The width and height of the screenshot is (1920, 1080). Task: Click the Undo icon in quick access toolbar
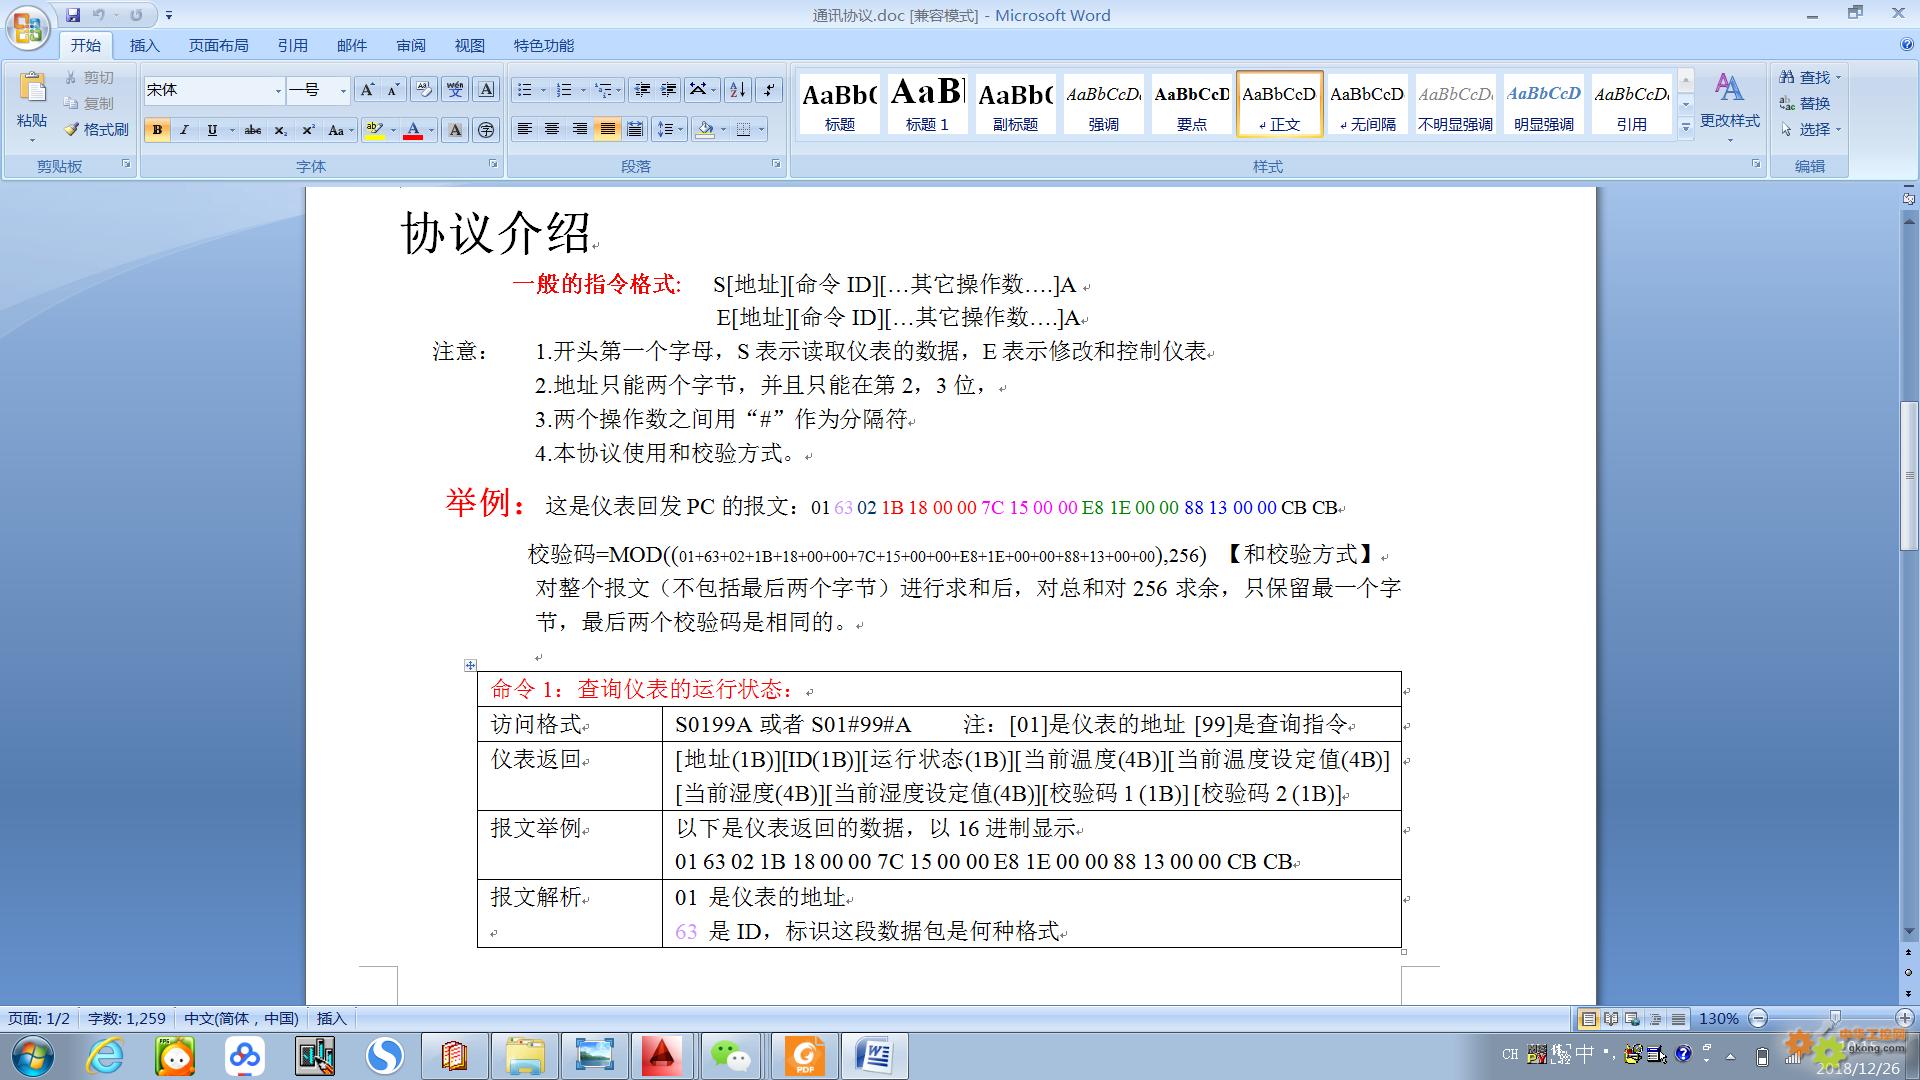tap(98, 15)
